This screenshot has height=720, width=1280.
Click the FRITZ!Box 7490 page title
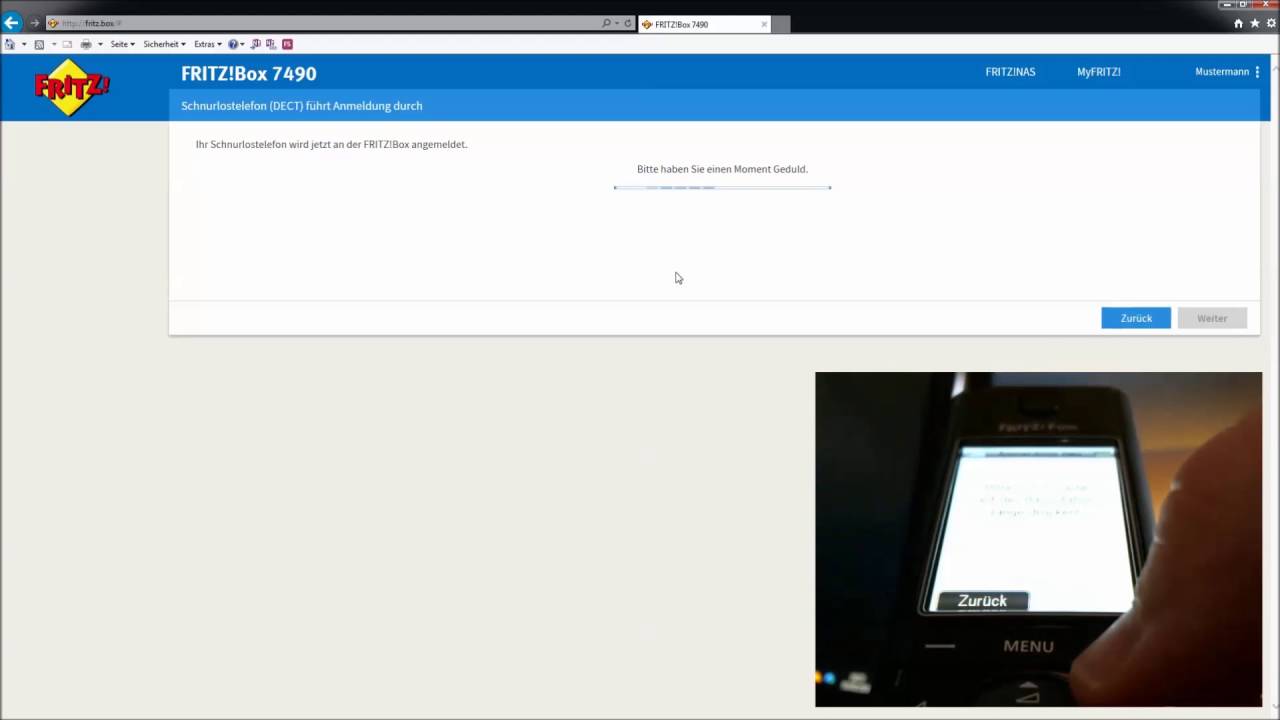249,74
